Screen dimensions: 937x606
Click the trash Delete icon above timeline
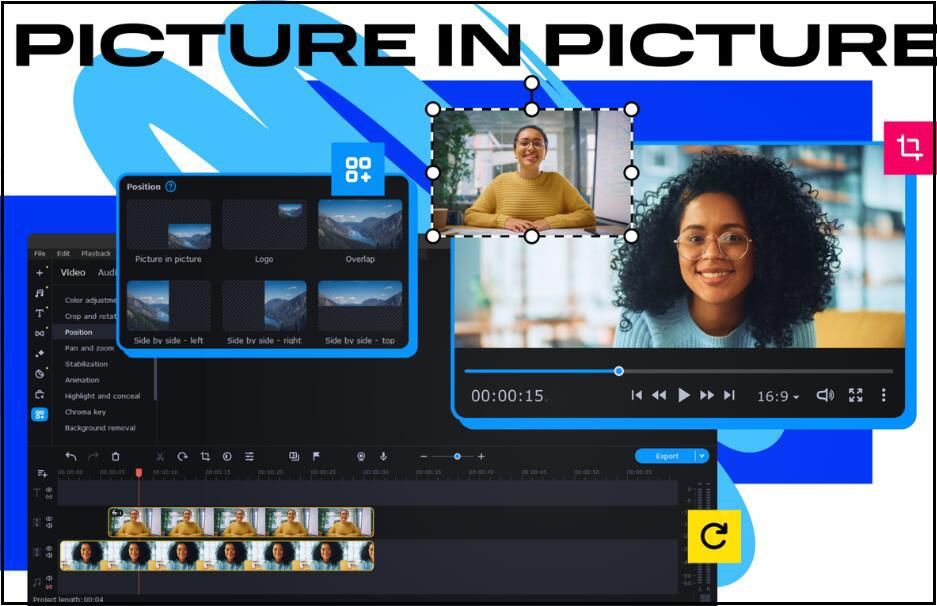(115, 456)
